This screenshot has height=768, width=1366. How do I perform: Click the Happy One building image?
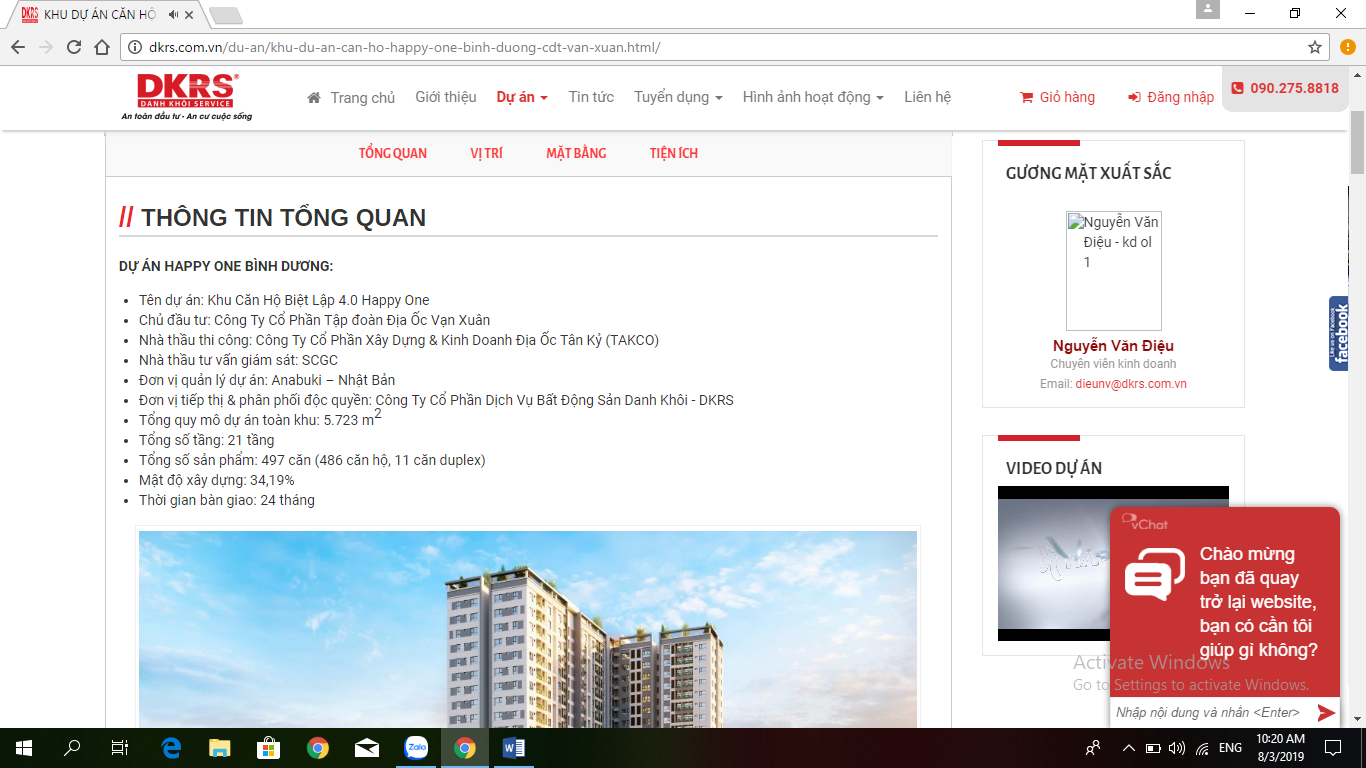coord(528,629)
